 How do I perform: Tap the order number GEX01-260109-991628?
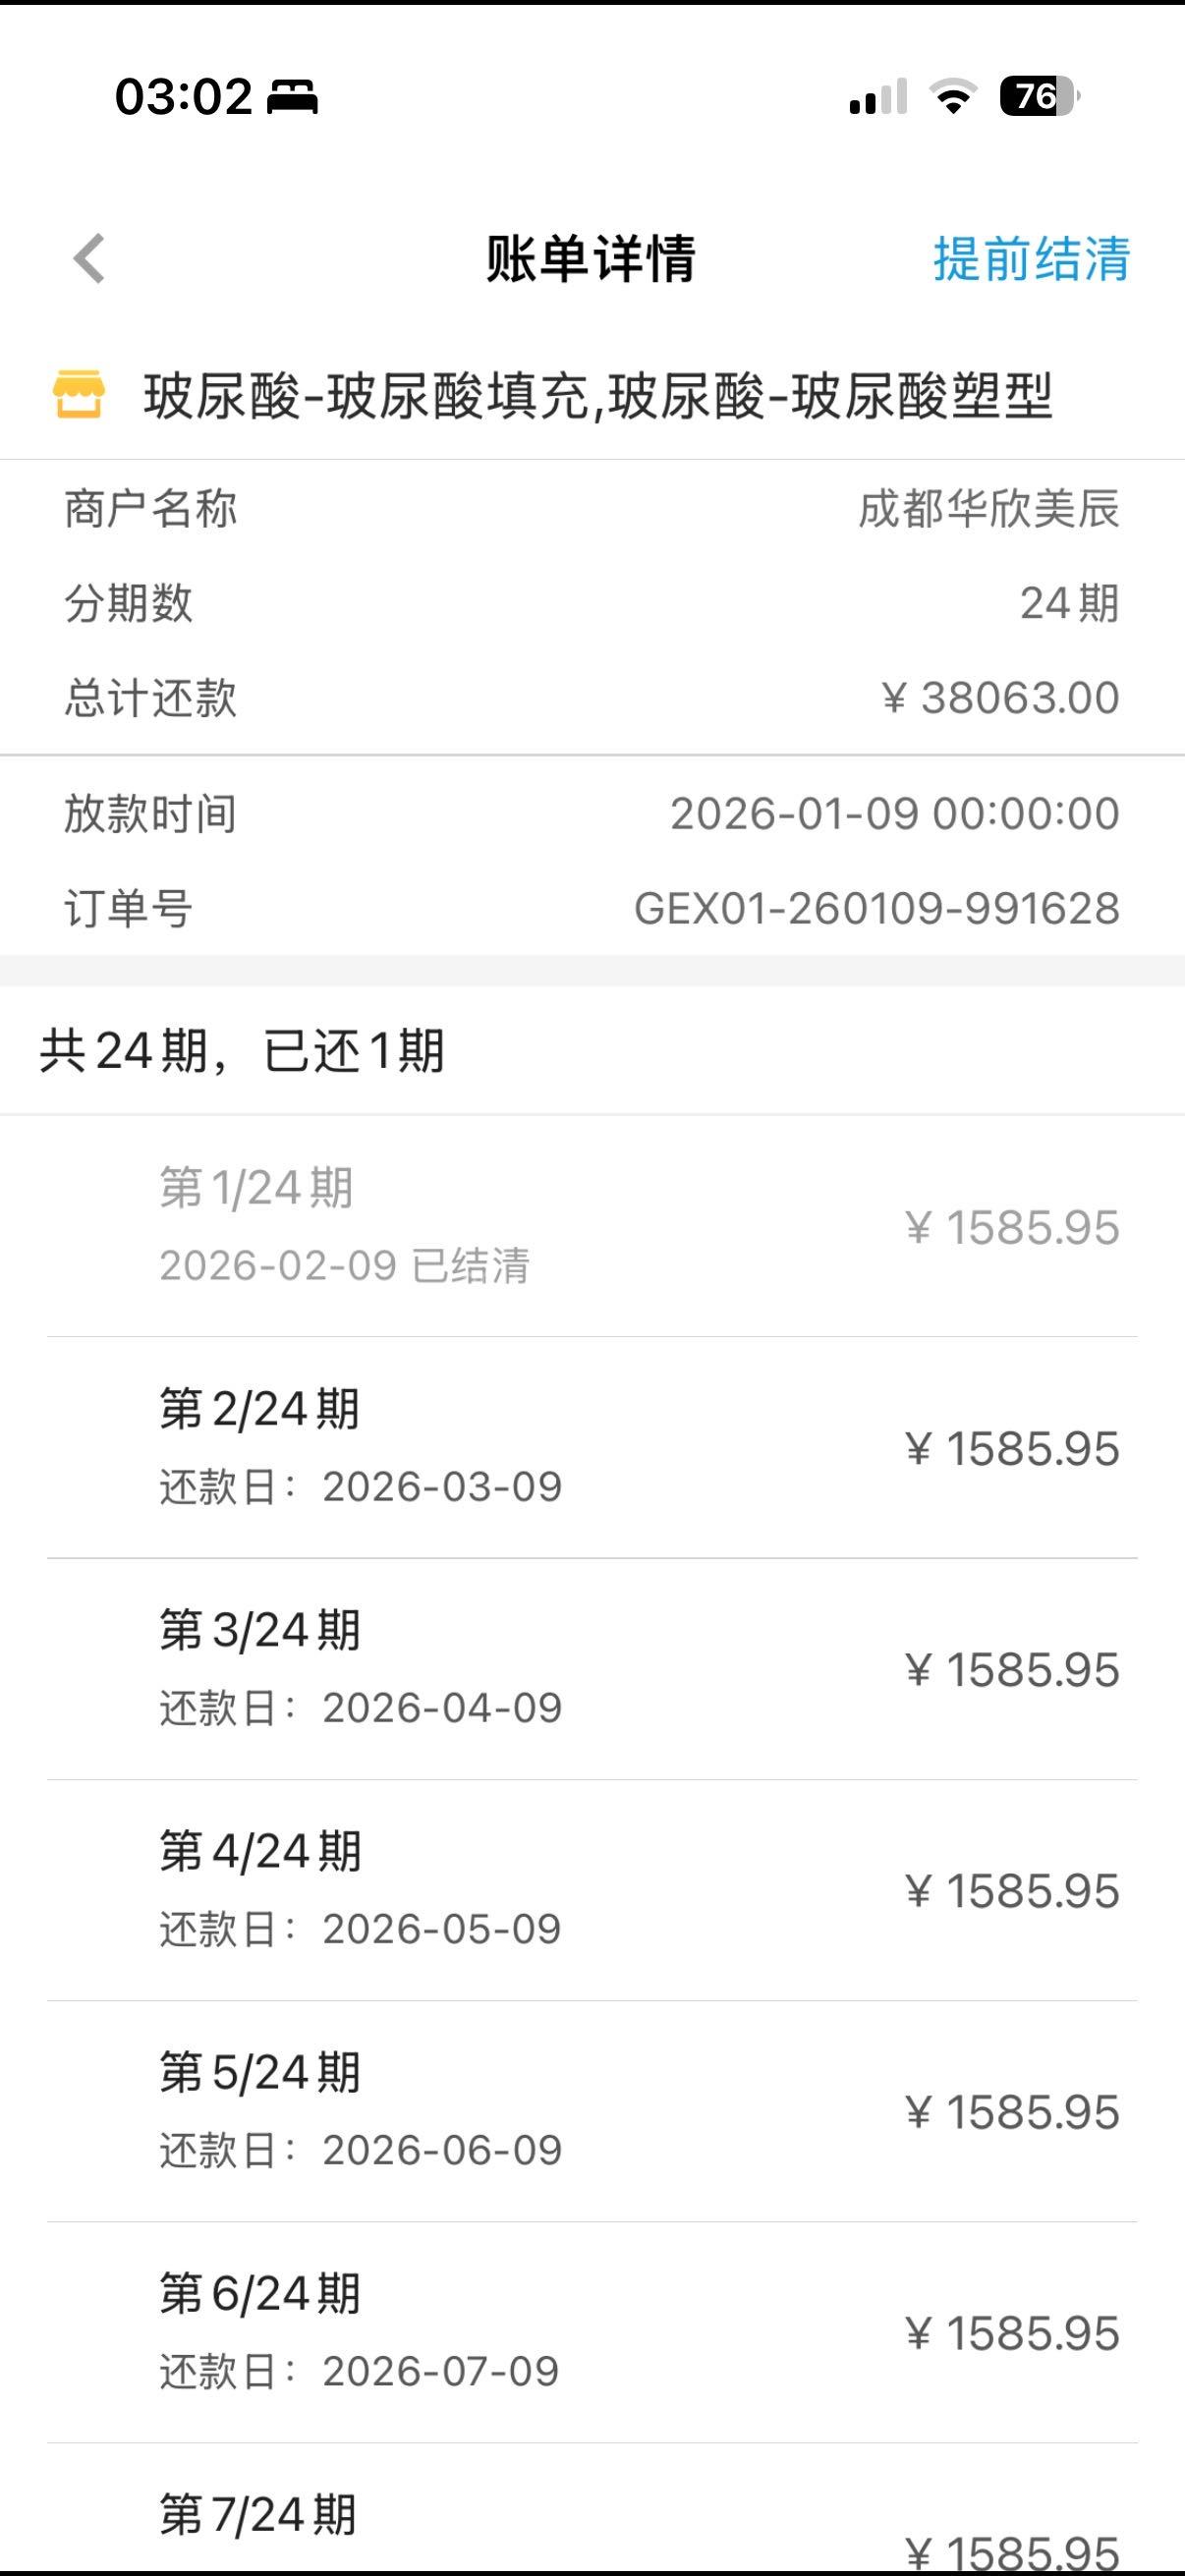pos(876,908)
